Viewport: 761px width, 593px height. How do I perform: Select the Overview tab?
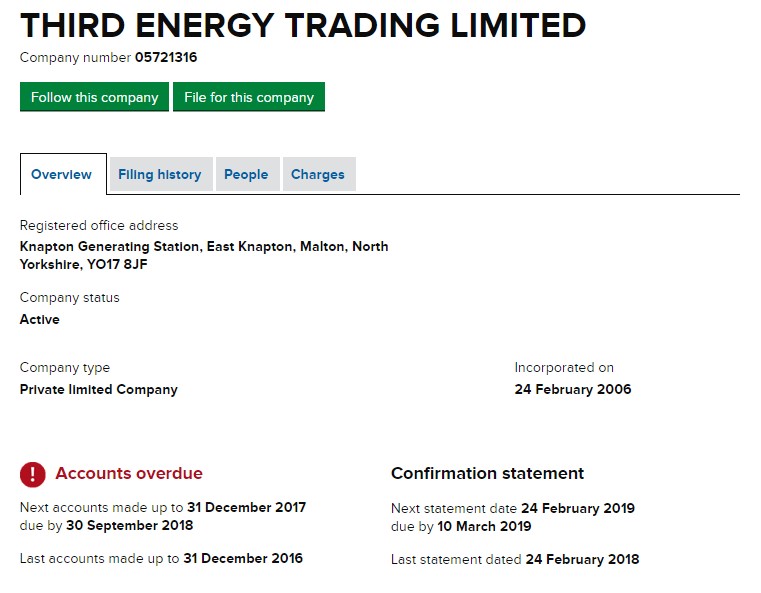(62, 174)
